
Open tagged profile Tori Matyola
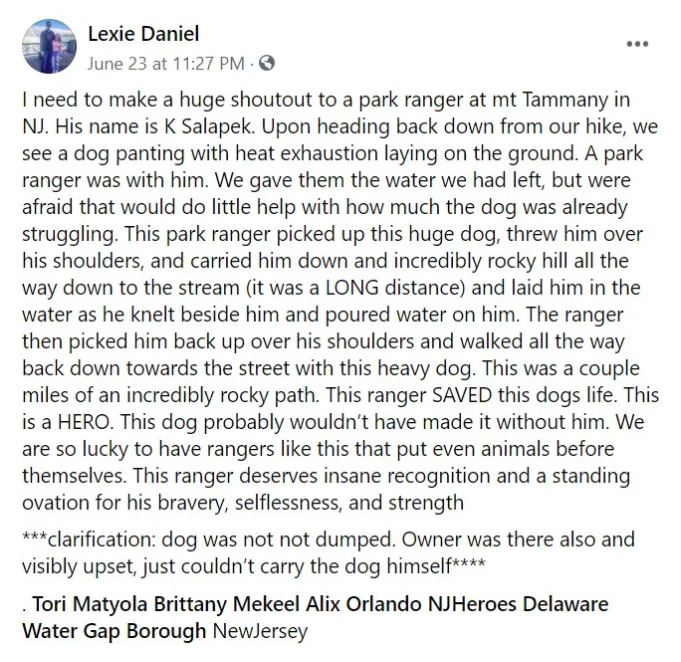(x=91, y=604)
